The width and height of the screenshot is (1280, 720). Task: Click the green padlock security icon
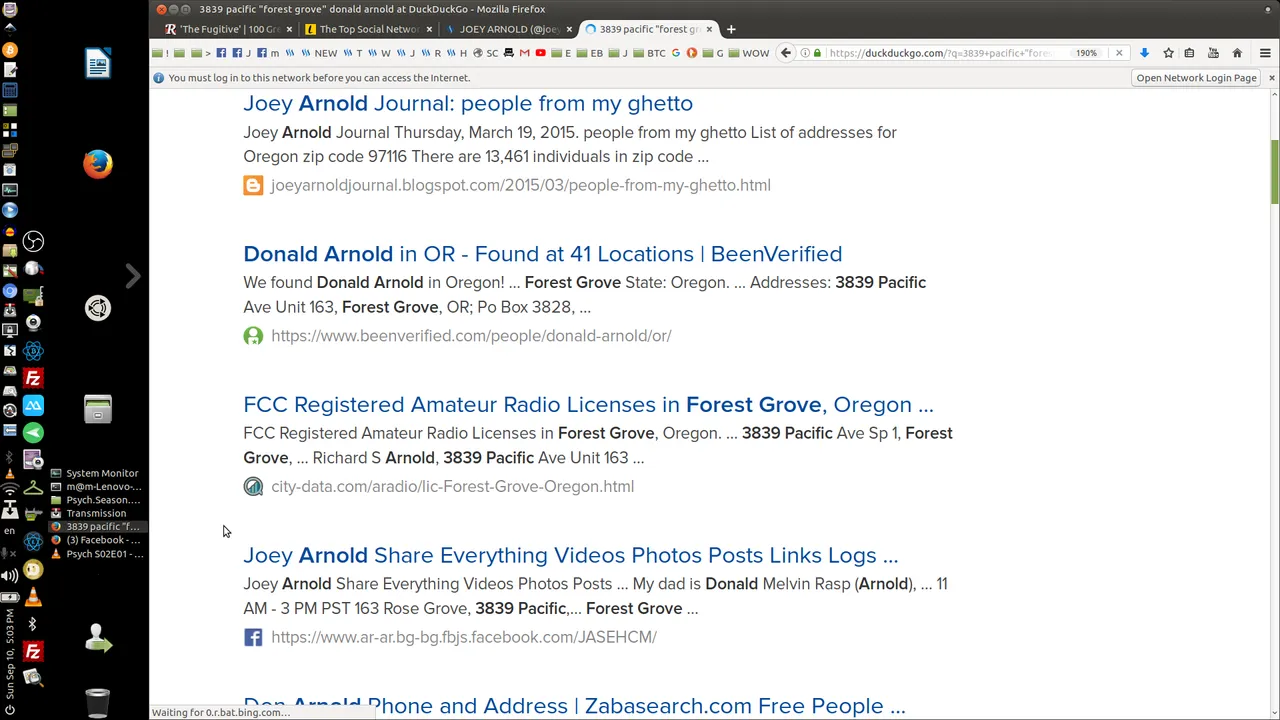(x=818, y=53)
